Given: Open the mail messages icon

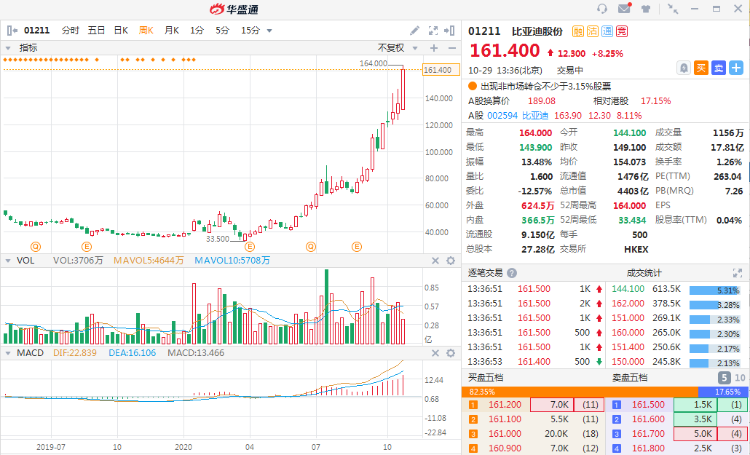Looking at the screenshot, I should [x=624, y=8].
